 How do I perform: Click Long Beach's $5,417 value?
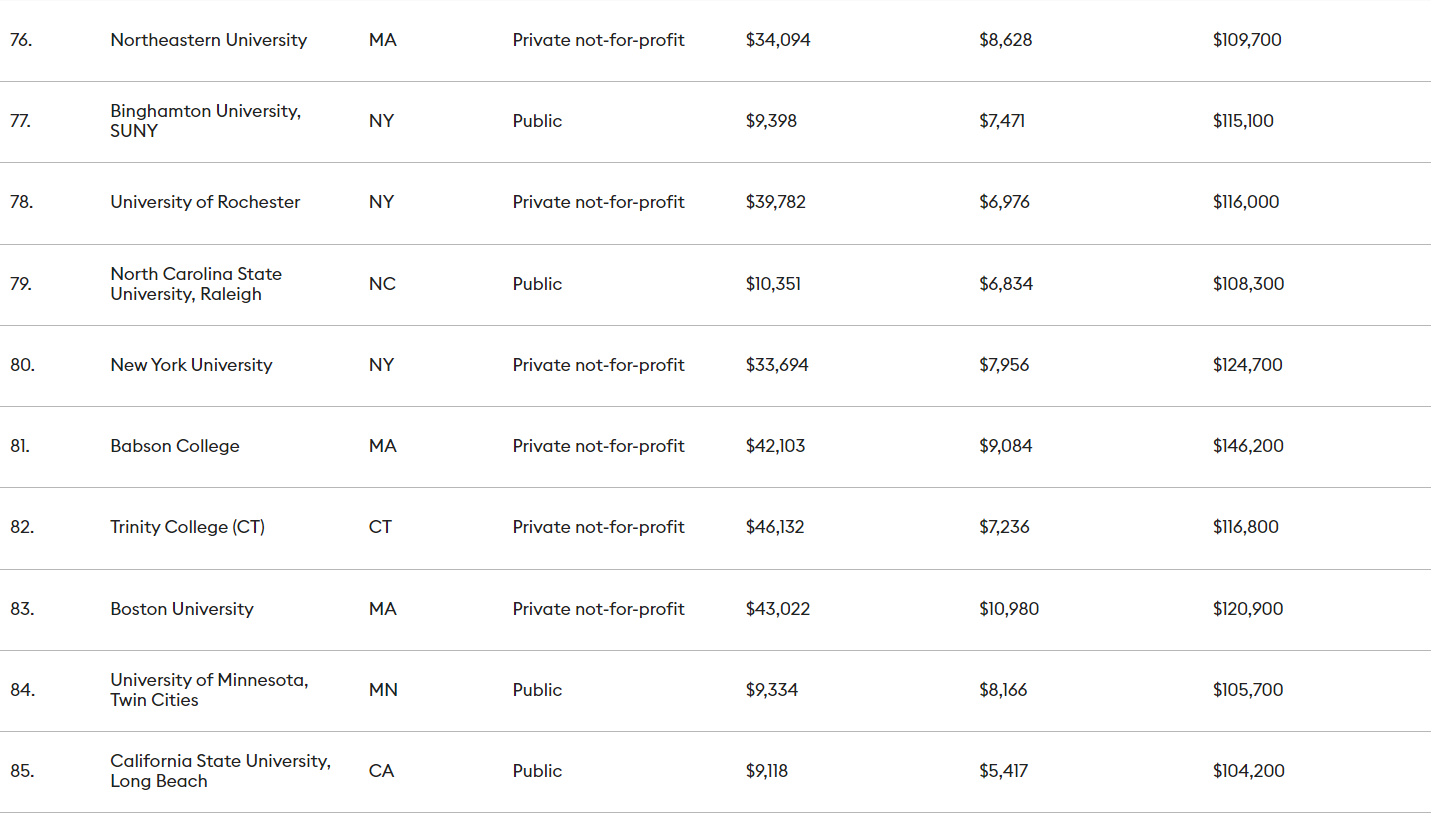(1003, 771)
